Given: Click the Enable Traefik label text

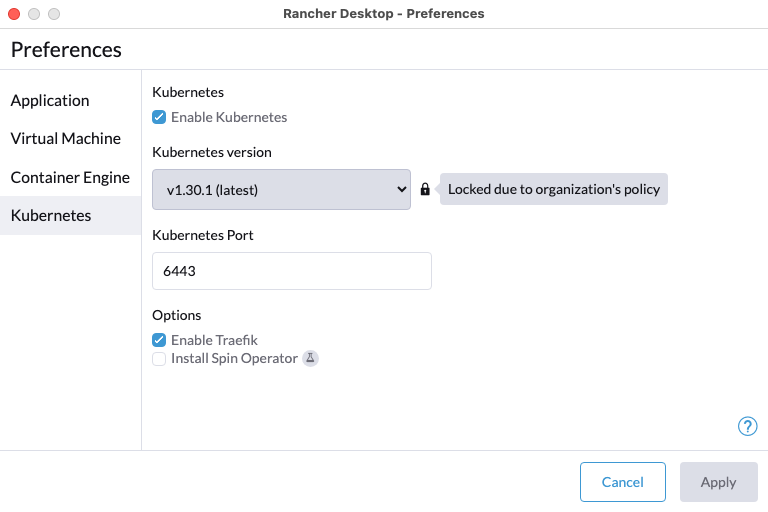Looking at the screenshot, I should [x=214, y=340].
